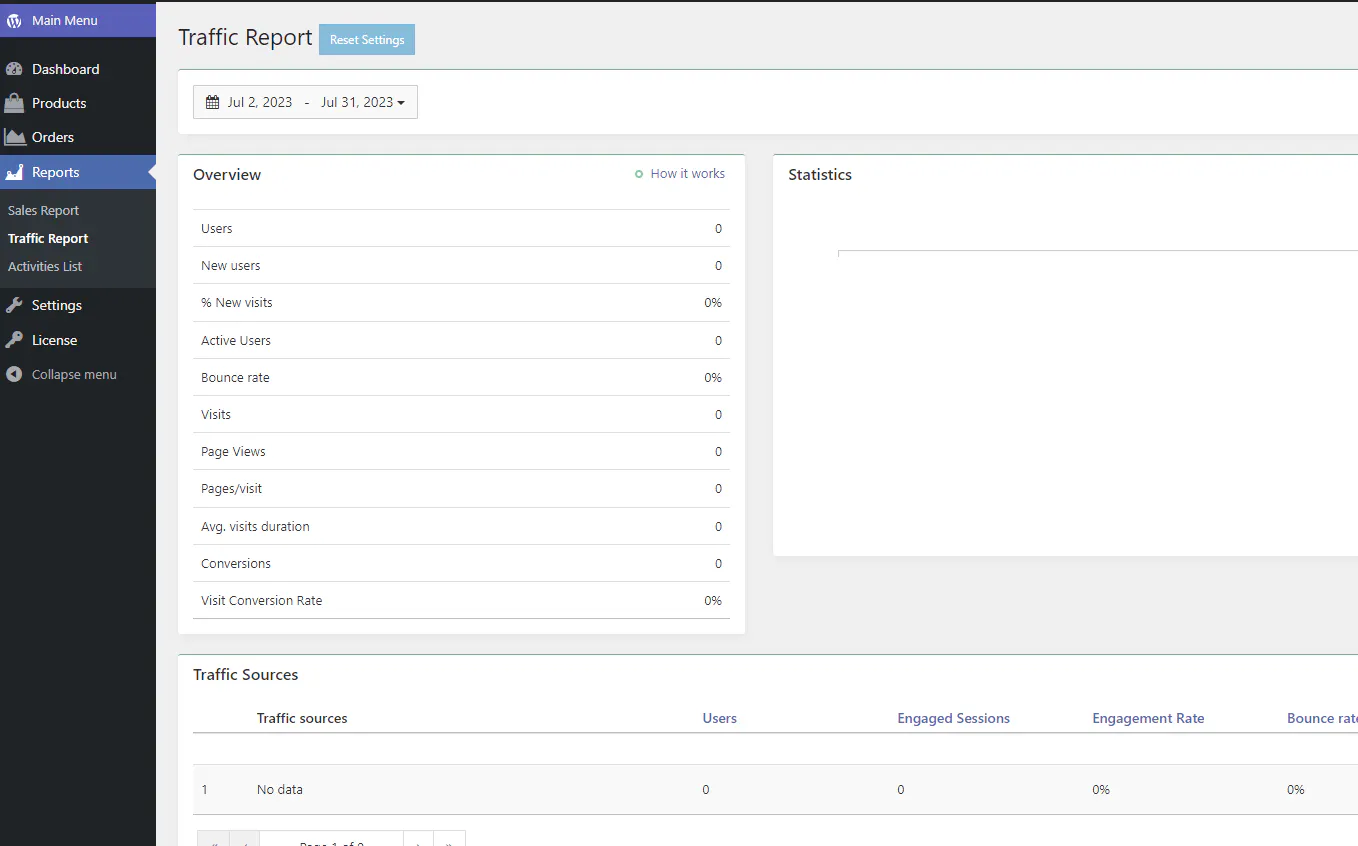Open the Activities List report
The width and height of the screenshot is (1358, 846).
coord(45,266)
